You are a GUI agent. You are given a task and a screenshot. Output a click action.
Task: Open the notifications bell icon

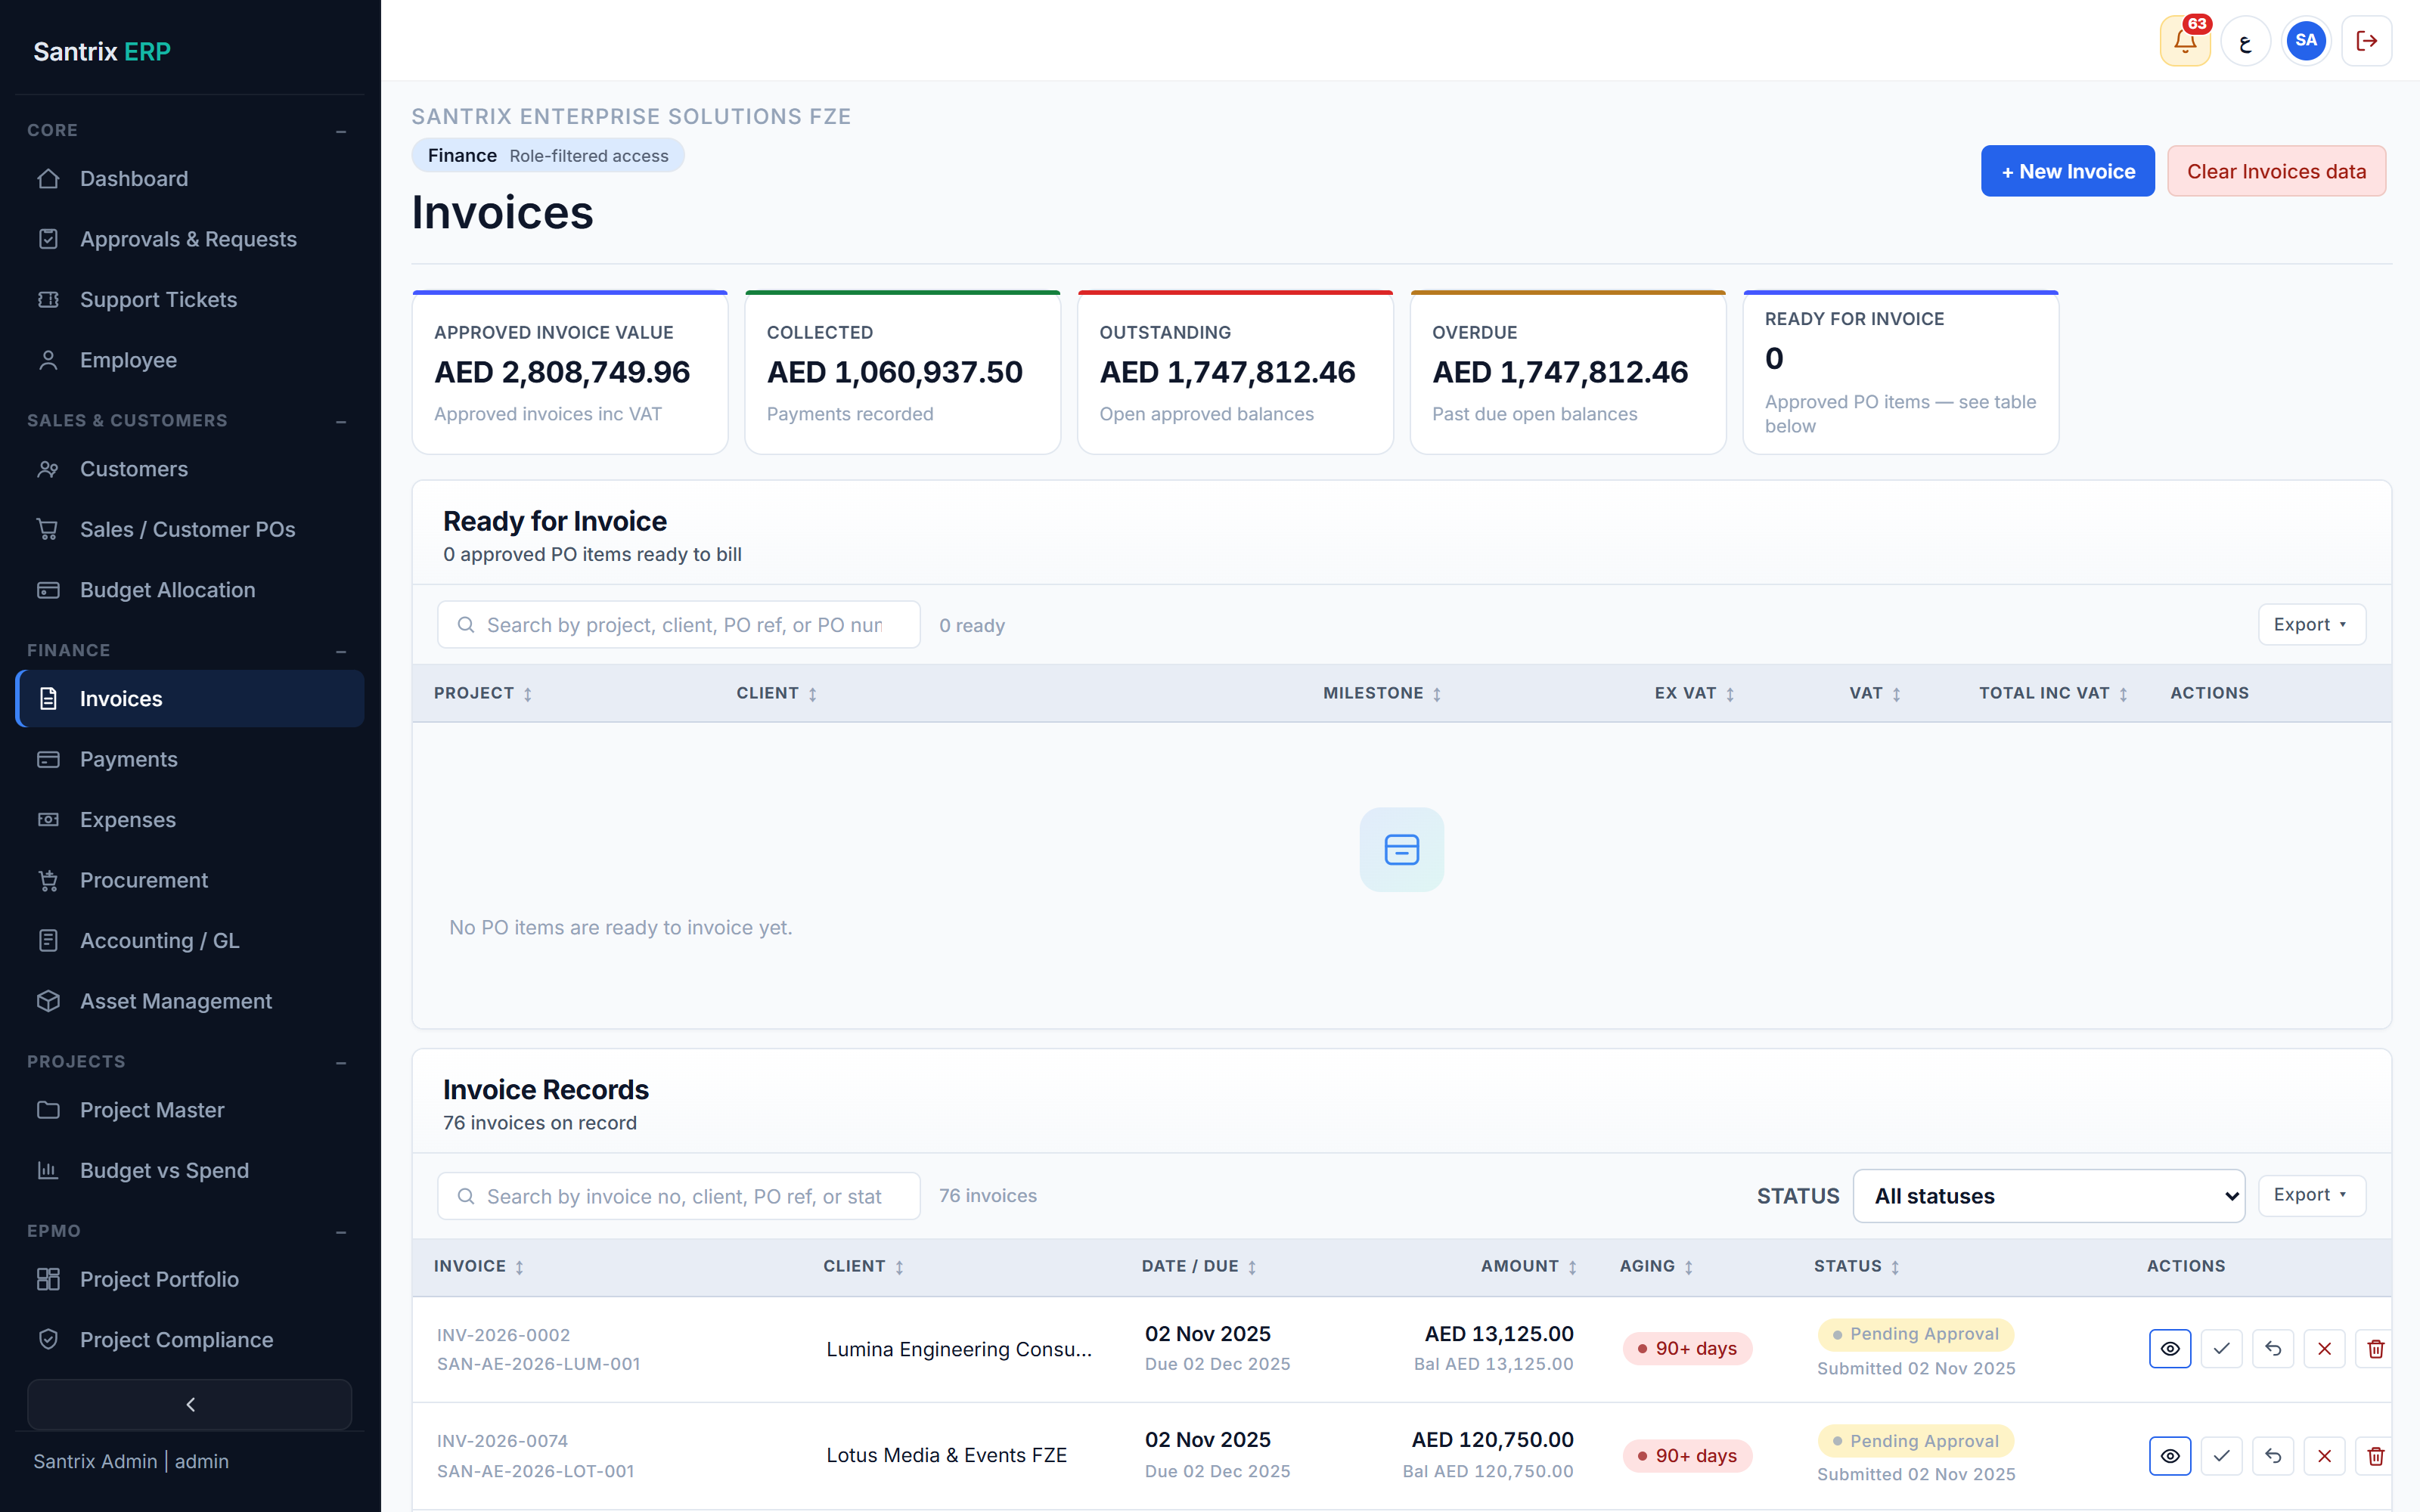2185,41
